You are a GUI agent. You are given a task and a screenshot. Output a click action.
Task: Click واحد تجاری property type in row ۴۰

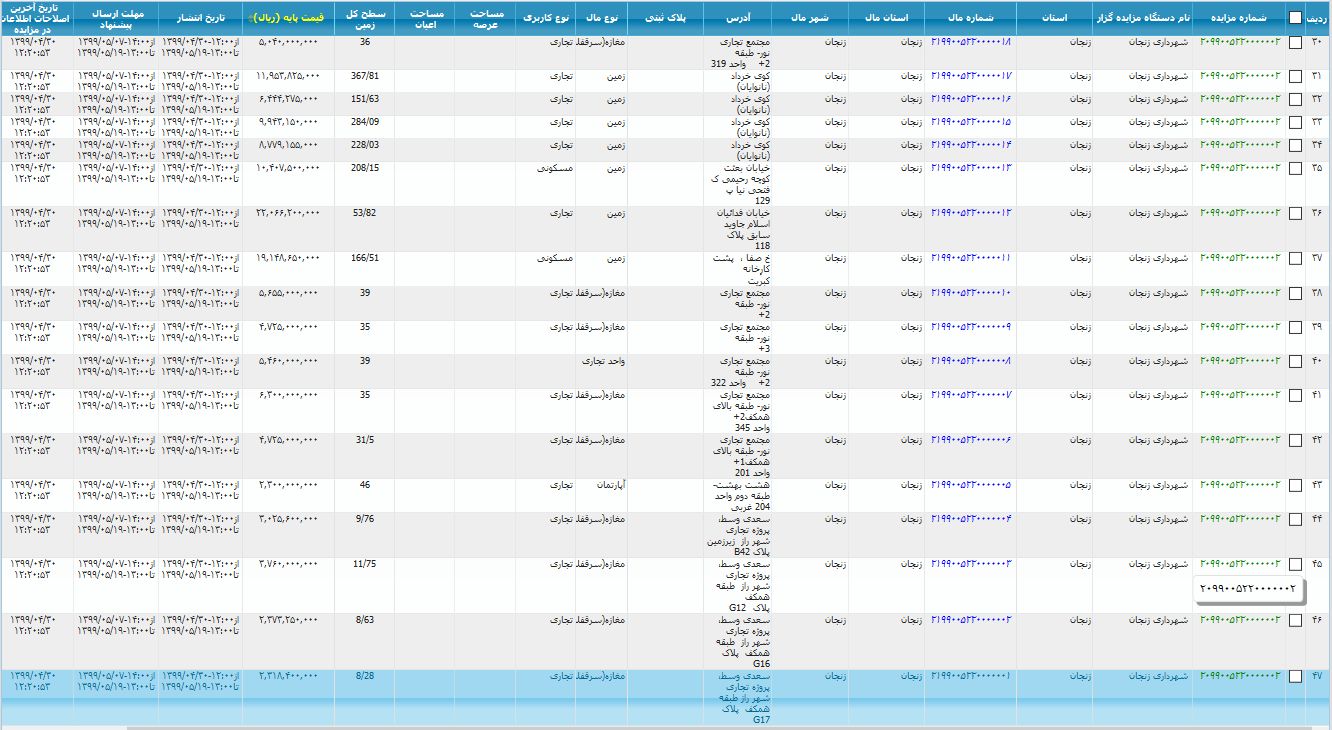tap(603, 361)
